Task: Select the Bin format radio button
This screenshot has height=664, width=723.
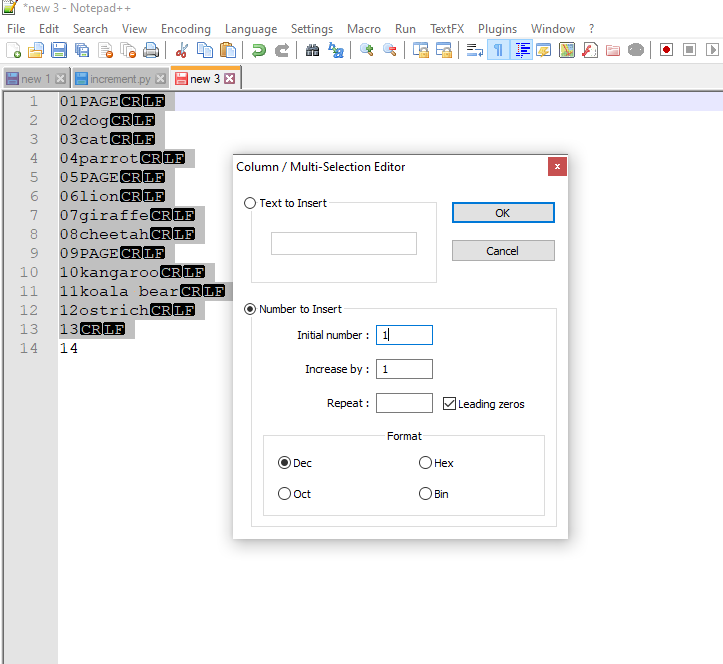Action: click(x=425, y=494)
